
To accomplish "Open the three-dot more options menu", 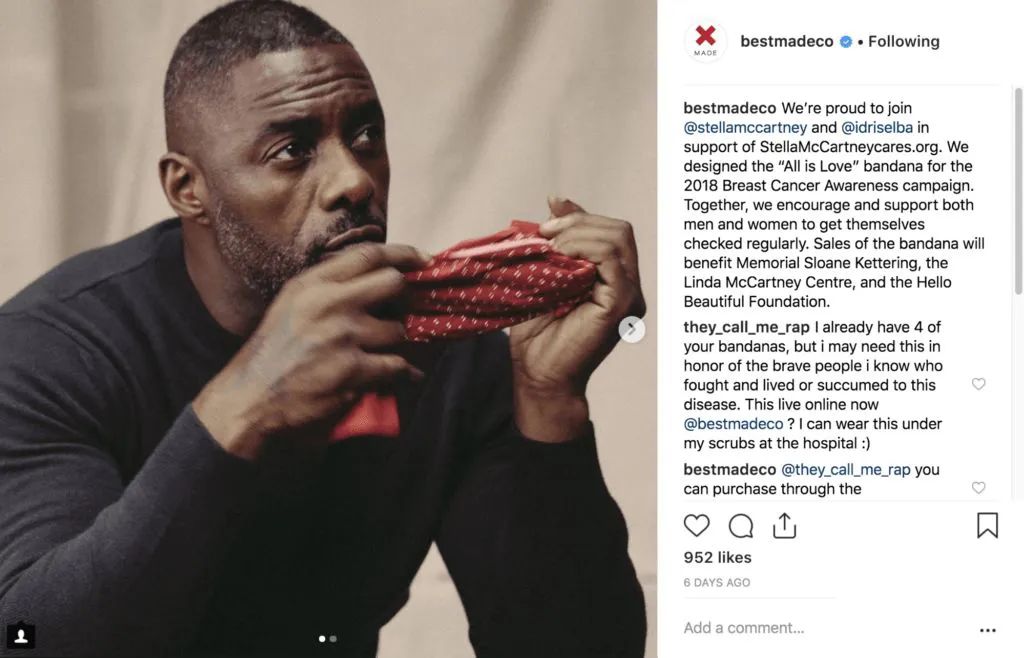I will (x=987, y=630).
